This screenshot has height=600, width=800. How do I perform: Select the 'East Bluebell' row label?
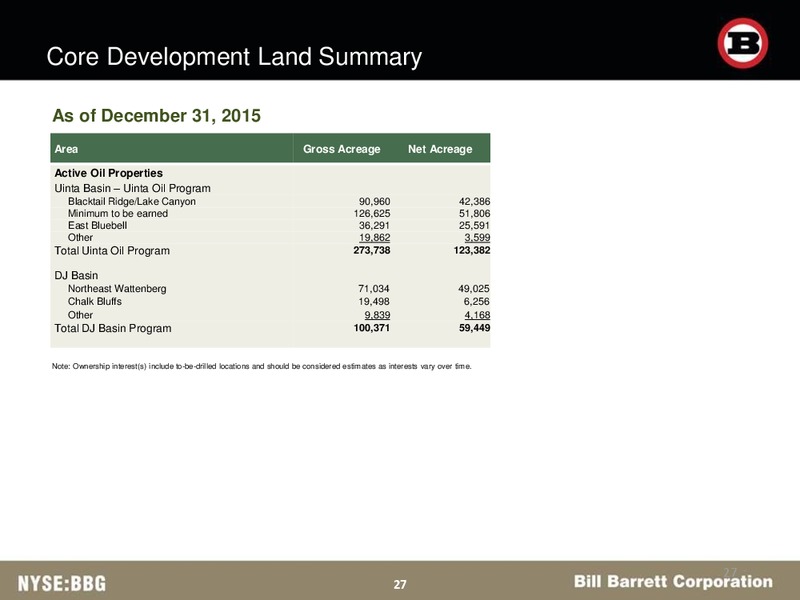pos(97,226)
